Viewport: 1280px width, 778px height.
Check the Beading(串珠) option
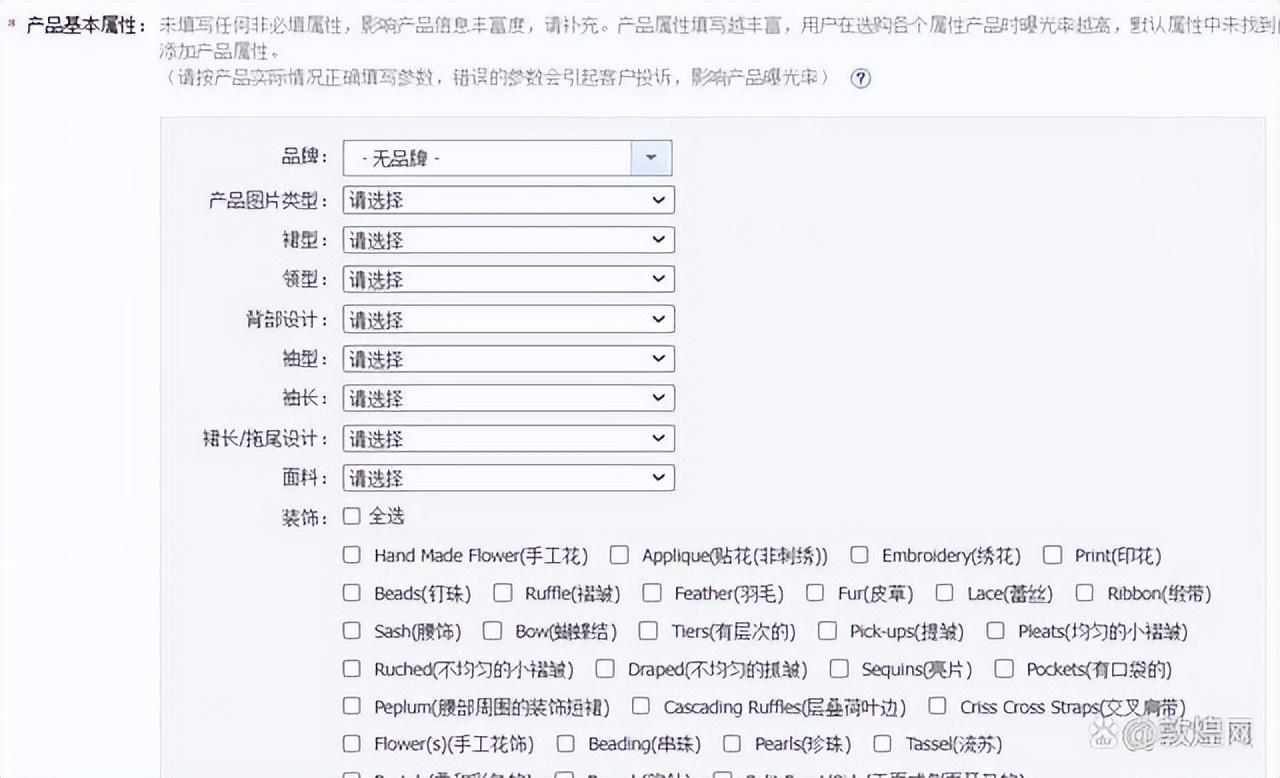click(566, 743)
